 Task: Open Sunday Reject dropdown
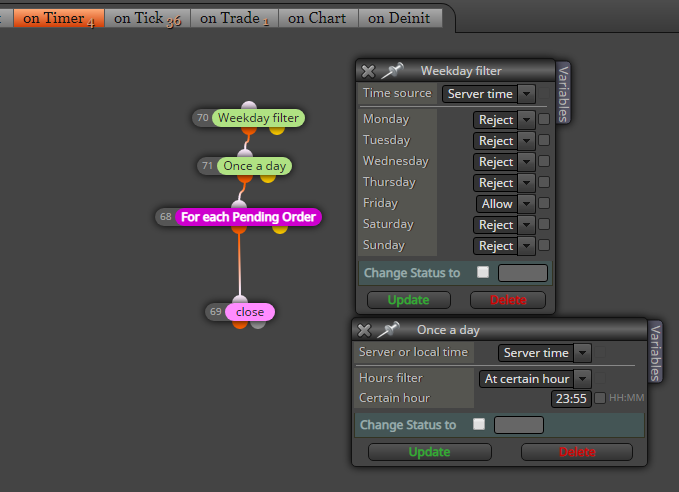[504, 246]
